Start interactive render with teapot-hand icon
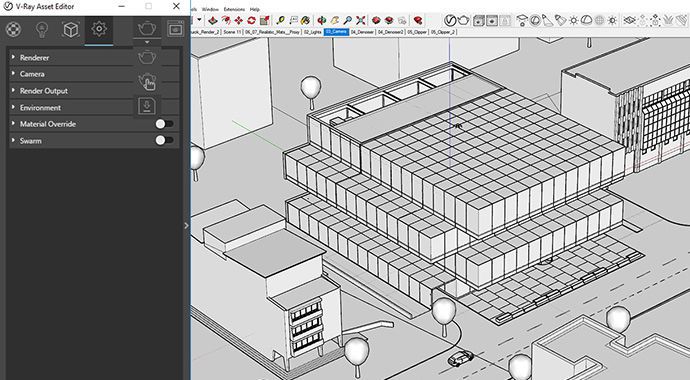This screenshot has height=380, width=690. coord(147,82)
